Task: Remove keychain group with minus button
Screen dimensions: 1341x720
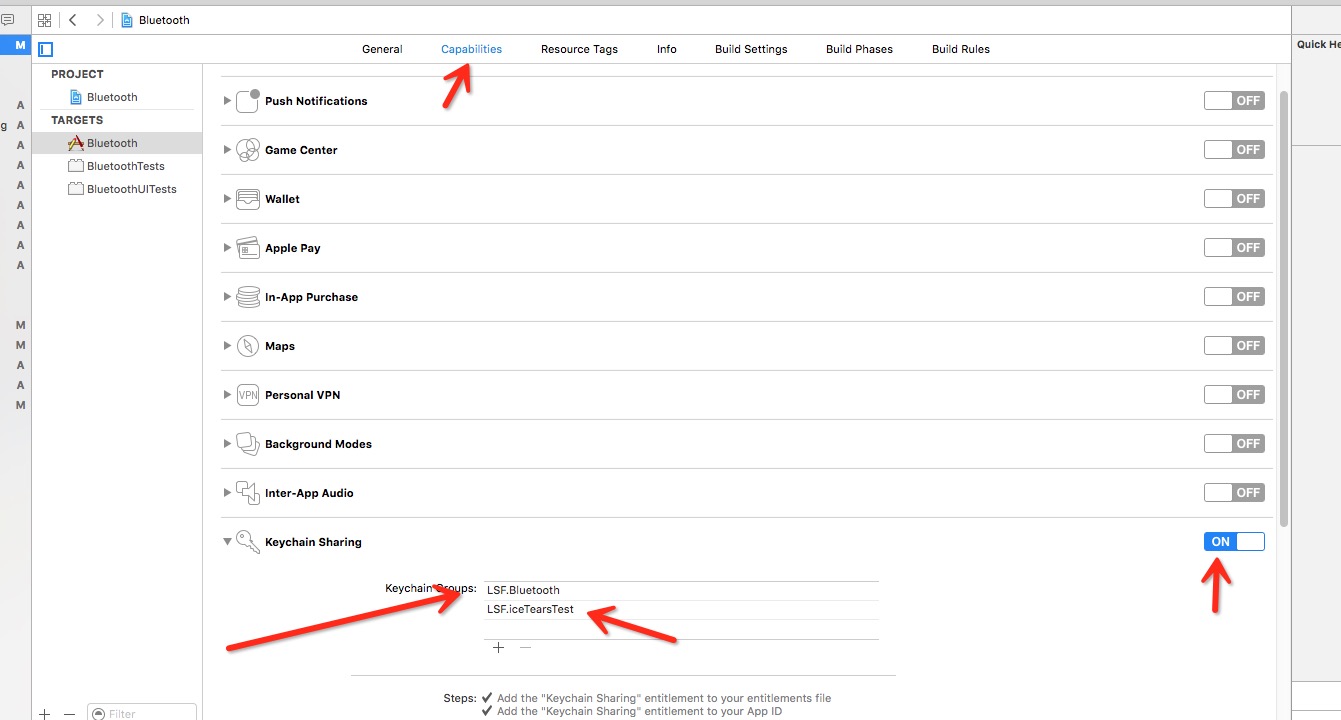Action: pos(525,648)
